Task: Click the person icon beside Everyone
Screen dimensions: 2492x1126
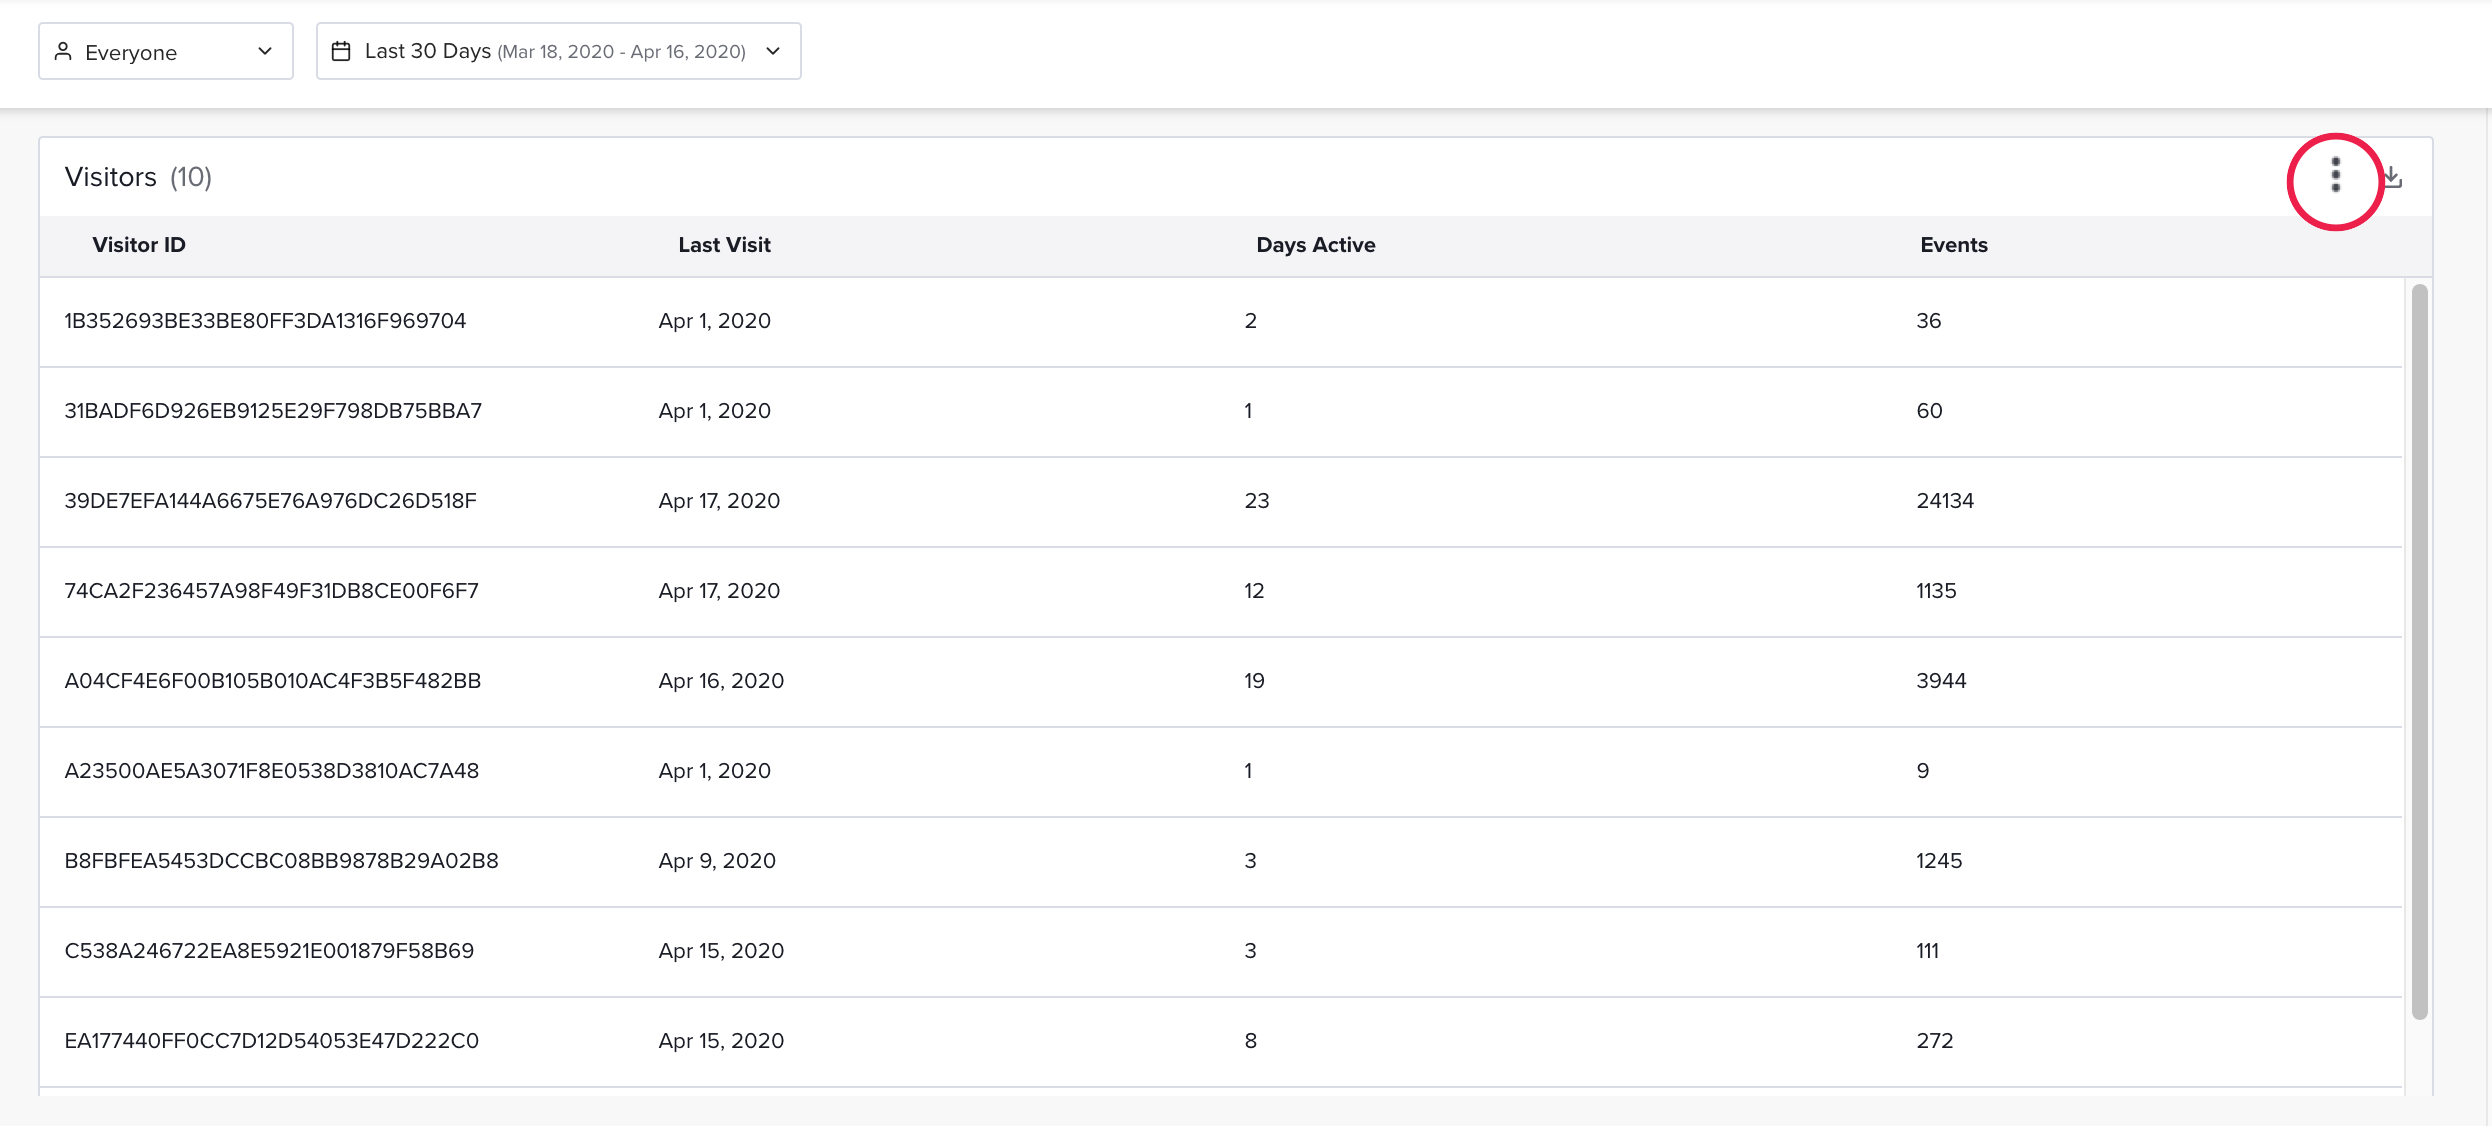Action: (x=63, y=51)
